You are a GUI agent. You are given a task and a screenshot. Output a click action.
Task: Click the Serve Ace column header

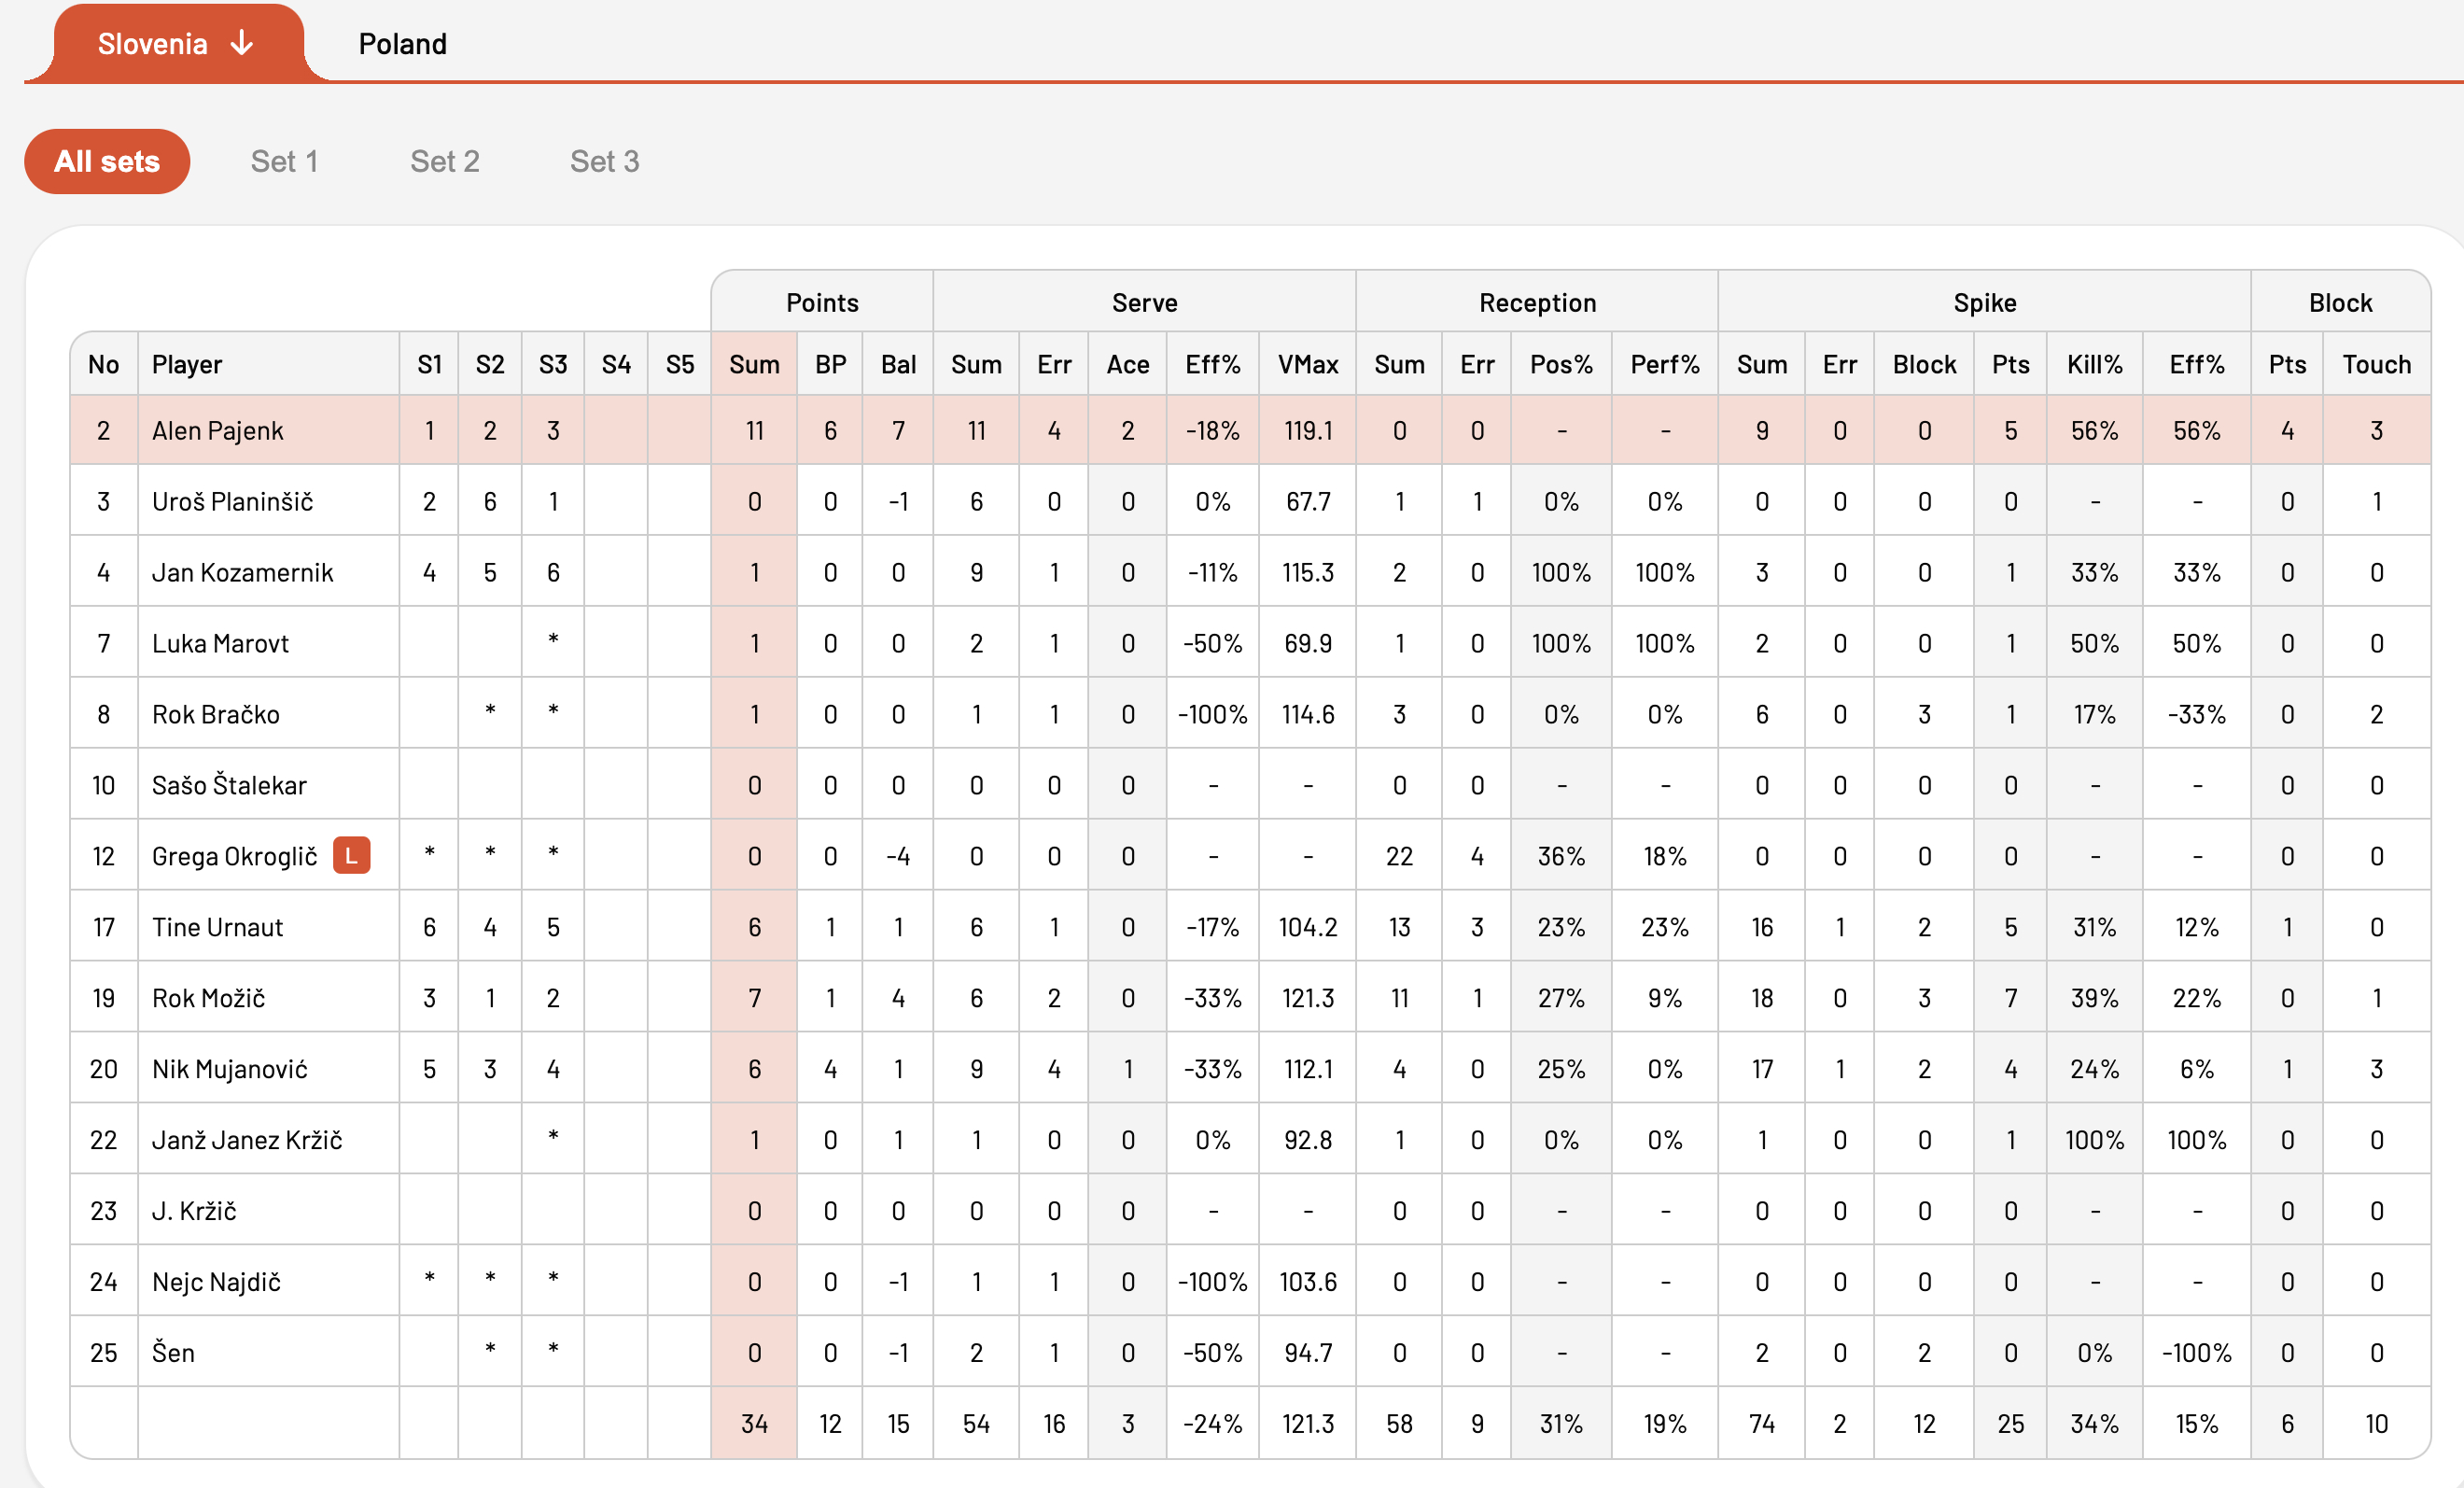[1127, 364]
